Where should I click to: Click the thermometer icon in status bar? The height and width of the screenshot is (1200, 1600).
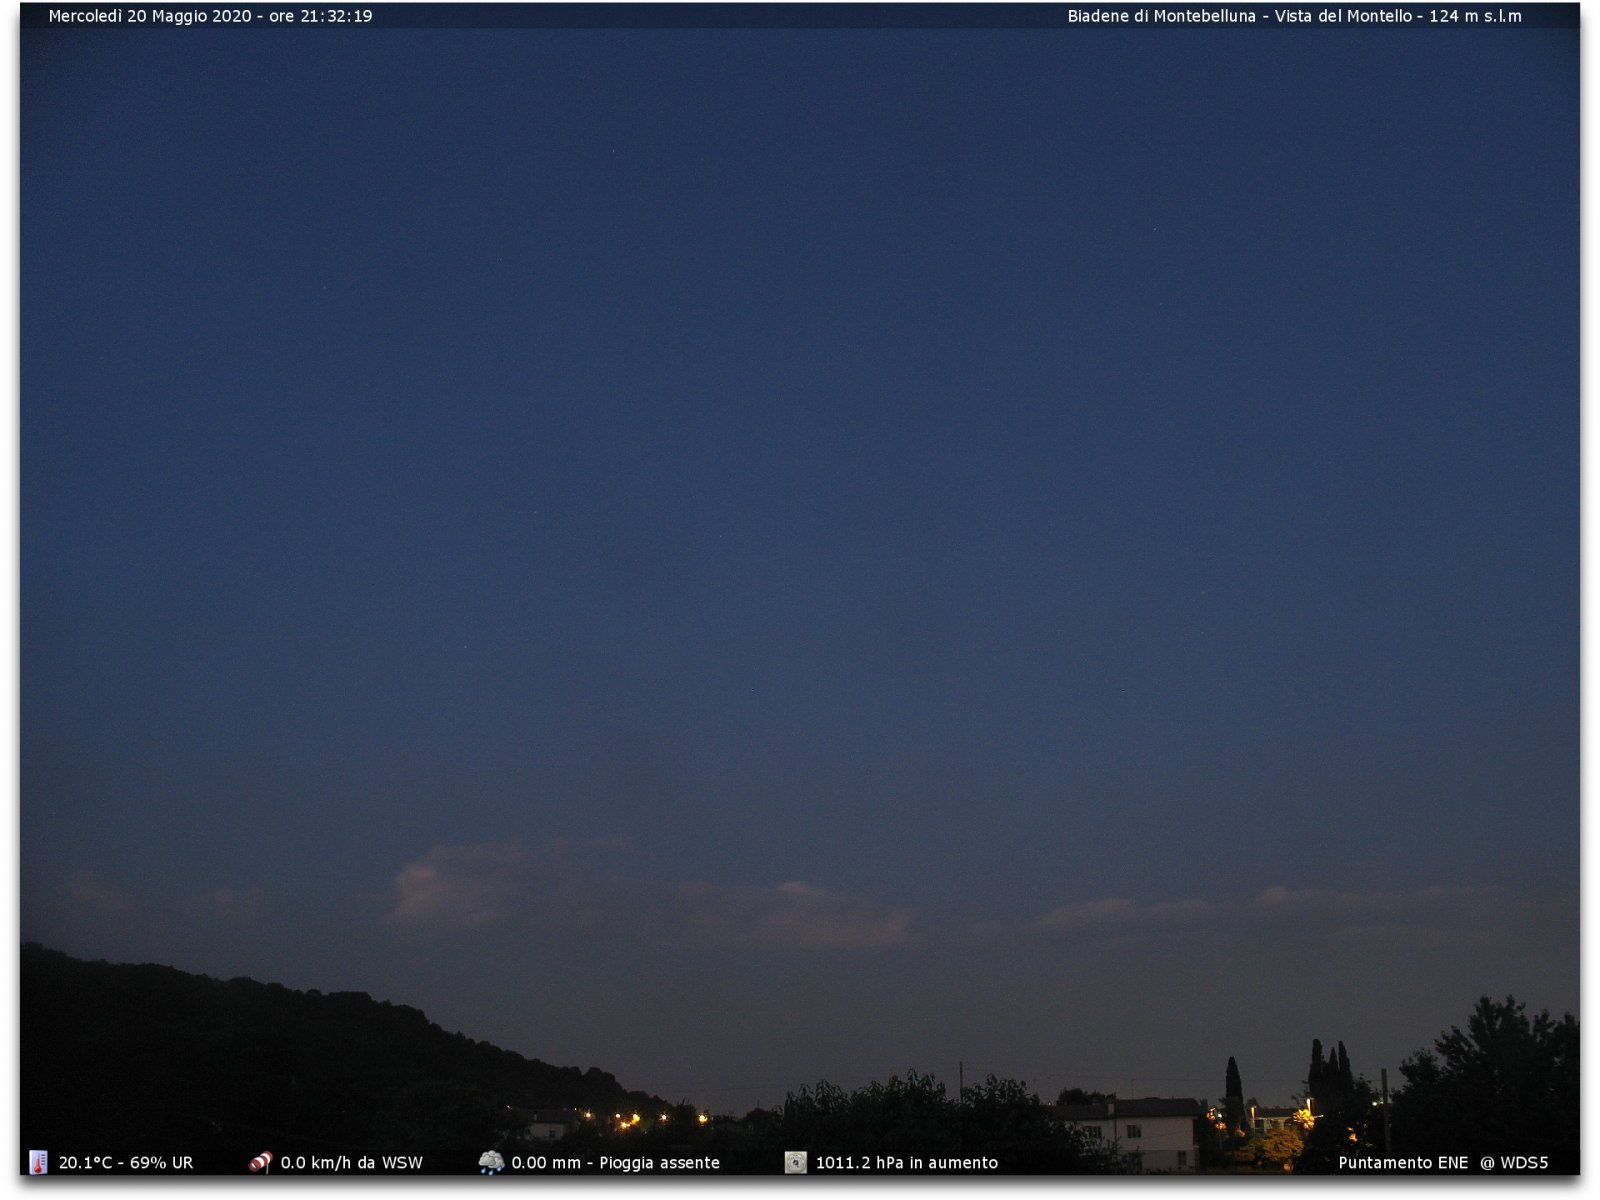38,1162
